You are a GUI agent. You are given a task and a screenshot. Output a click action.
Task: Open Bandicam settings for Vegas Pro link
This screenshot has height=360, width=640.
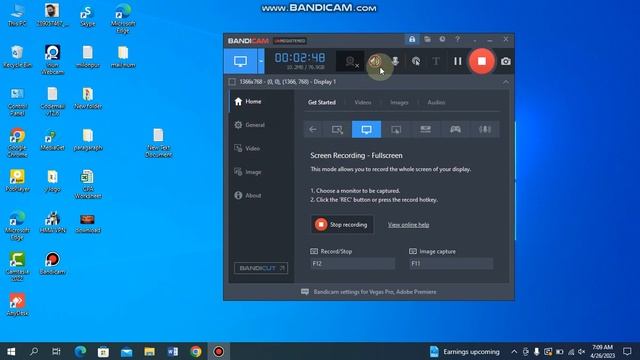pos(375,292)
